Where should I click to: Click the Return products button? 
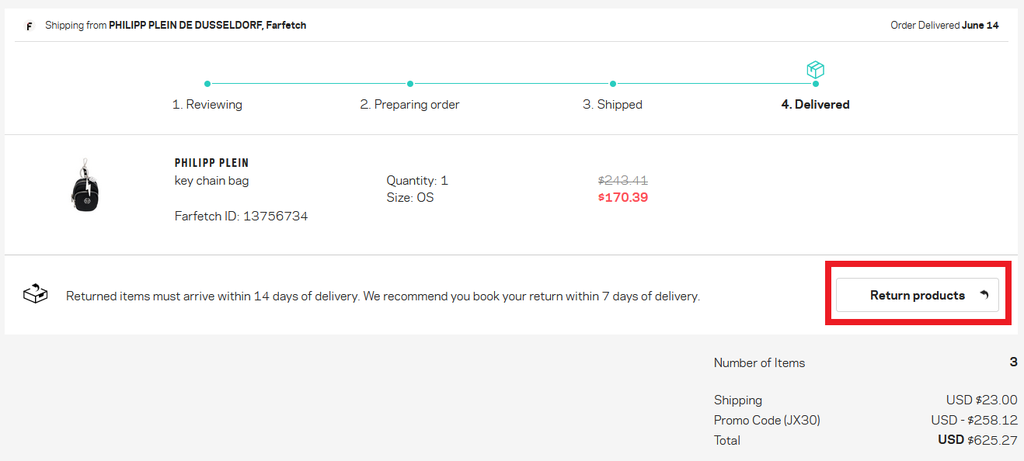pyautogui.click(x=918, y=295)
